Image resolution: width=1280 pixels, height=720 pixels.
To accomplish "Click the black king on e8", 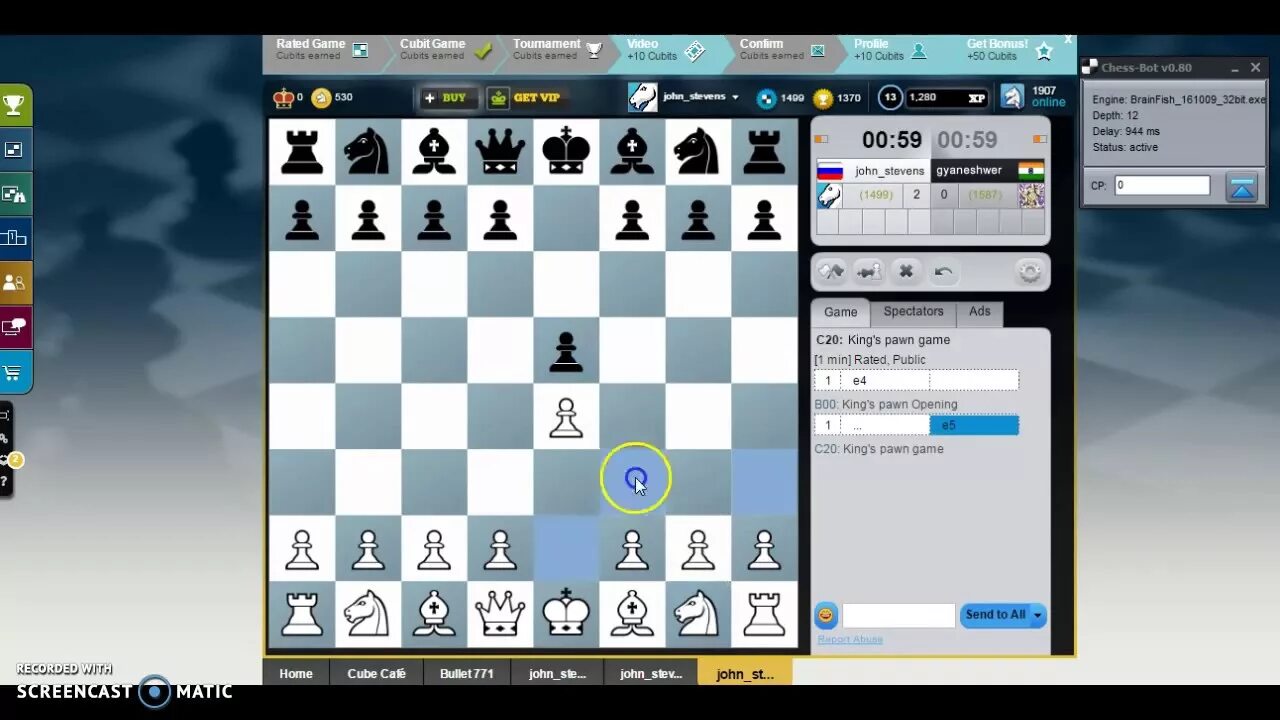I will pos(566,151).
